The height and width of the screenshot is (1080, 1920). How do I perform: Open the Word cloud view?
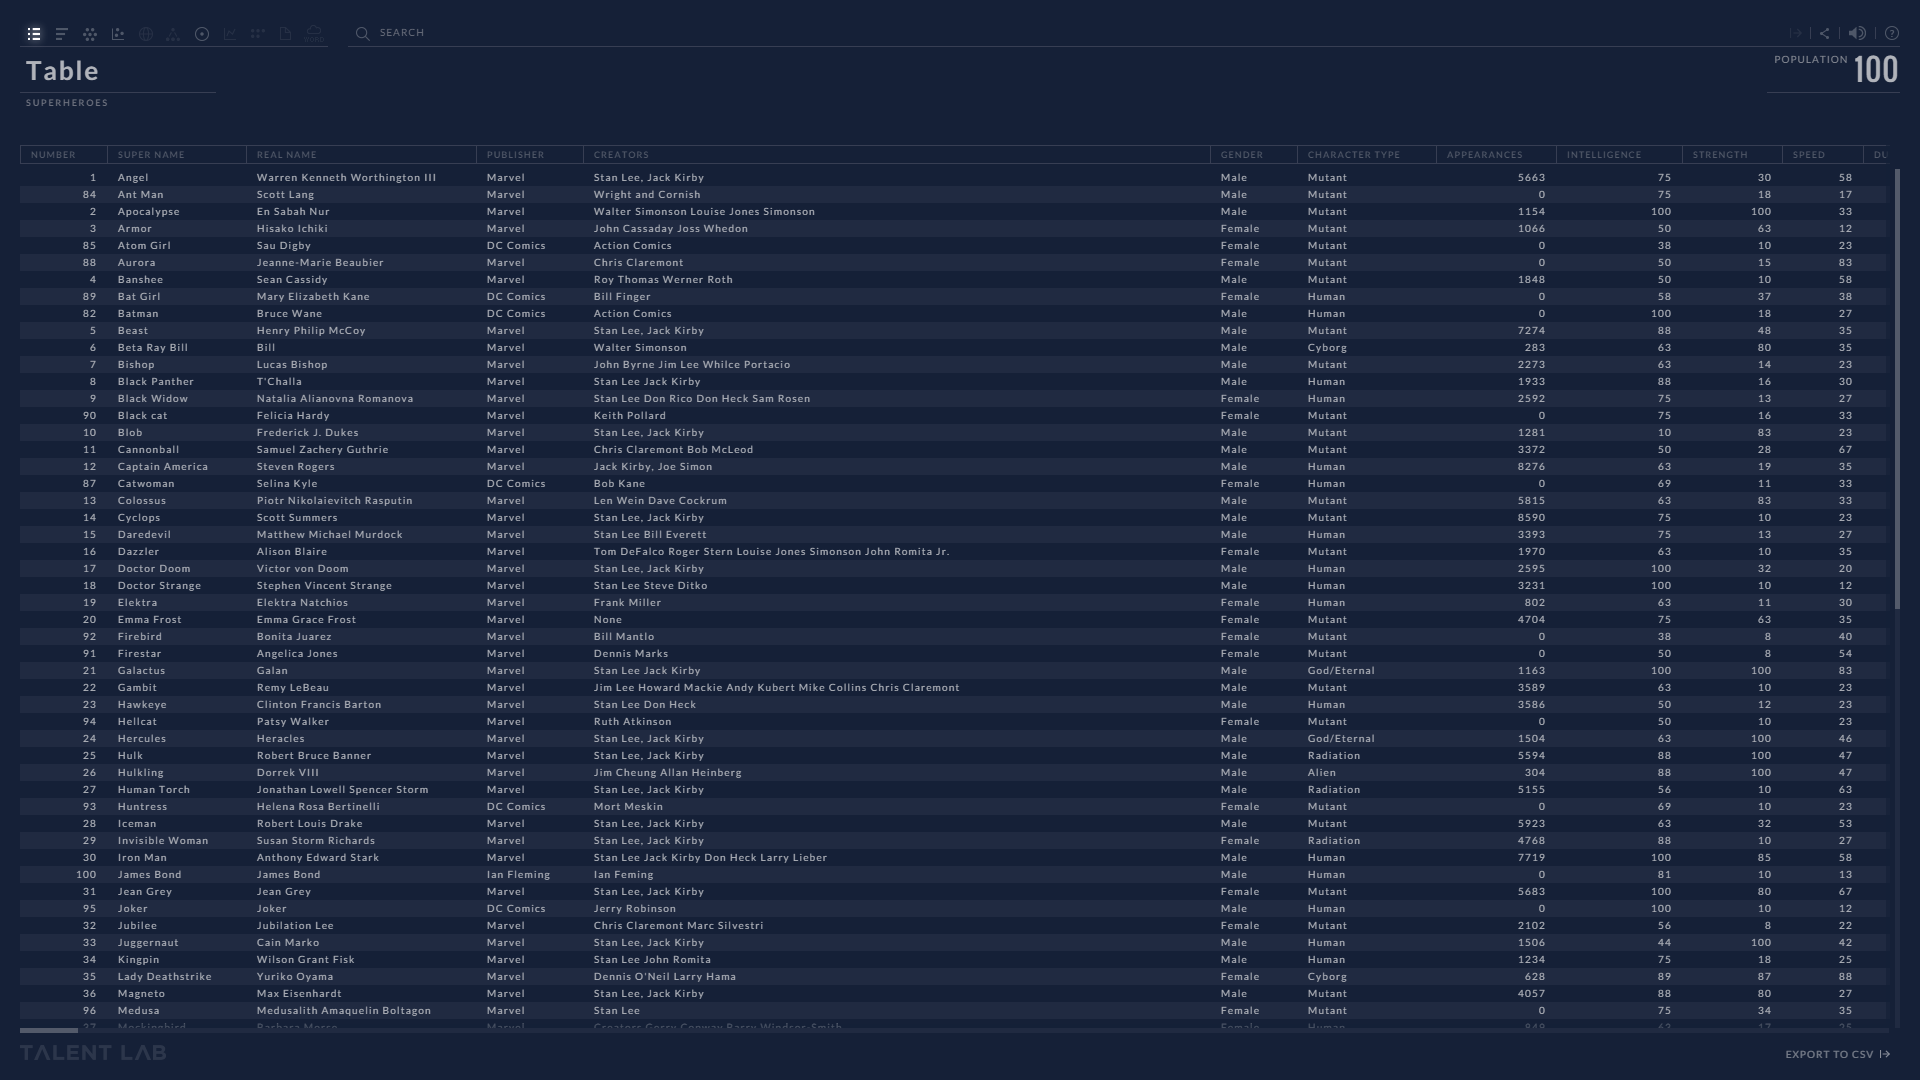(314, 34)
